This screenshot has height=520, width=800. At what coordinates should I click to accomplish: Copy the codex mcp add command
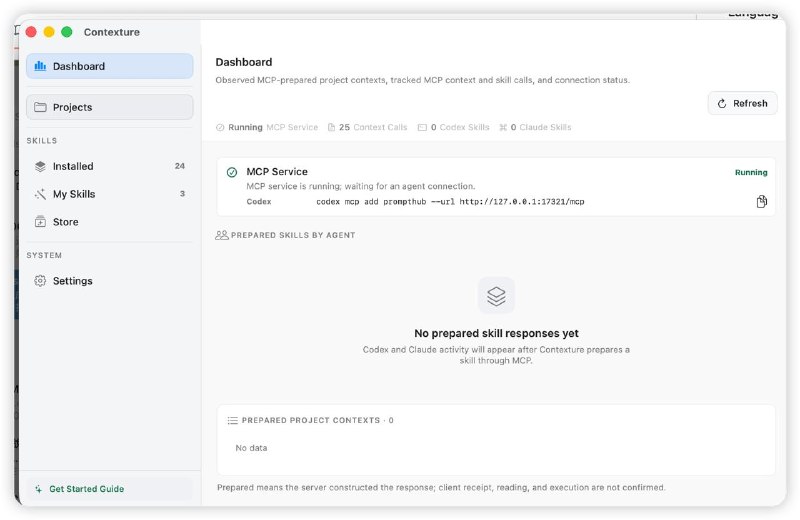(761, 202)
